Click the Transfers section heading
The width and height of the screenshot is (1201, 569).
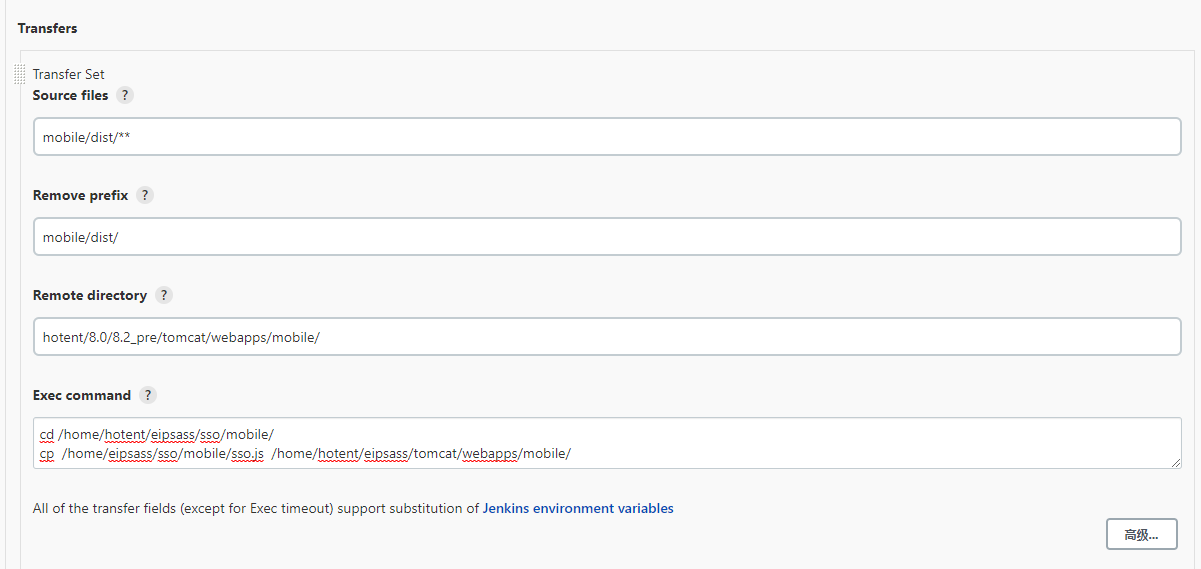pos(47,28)
